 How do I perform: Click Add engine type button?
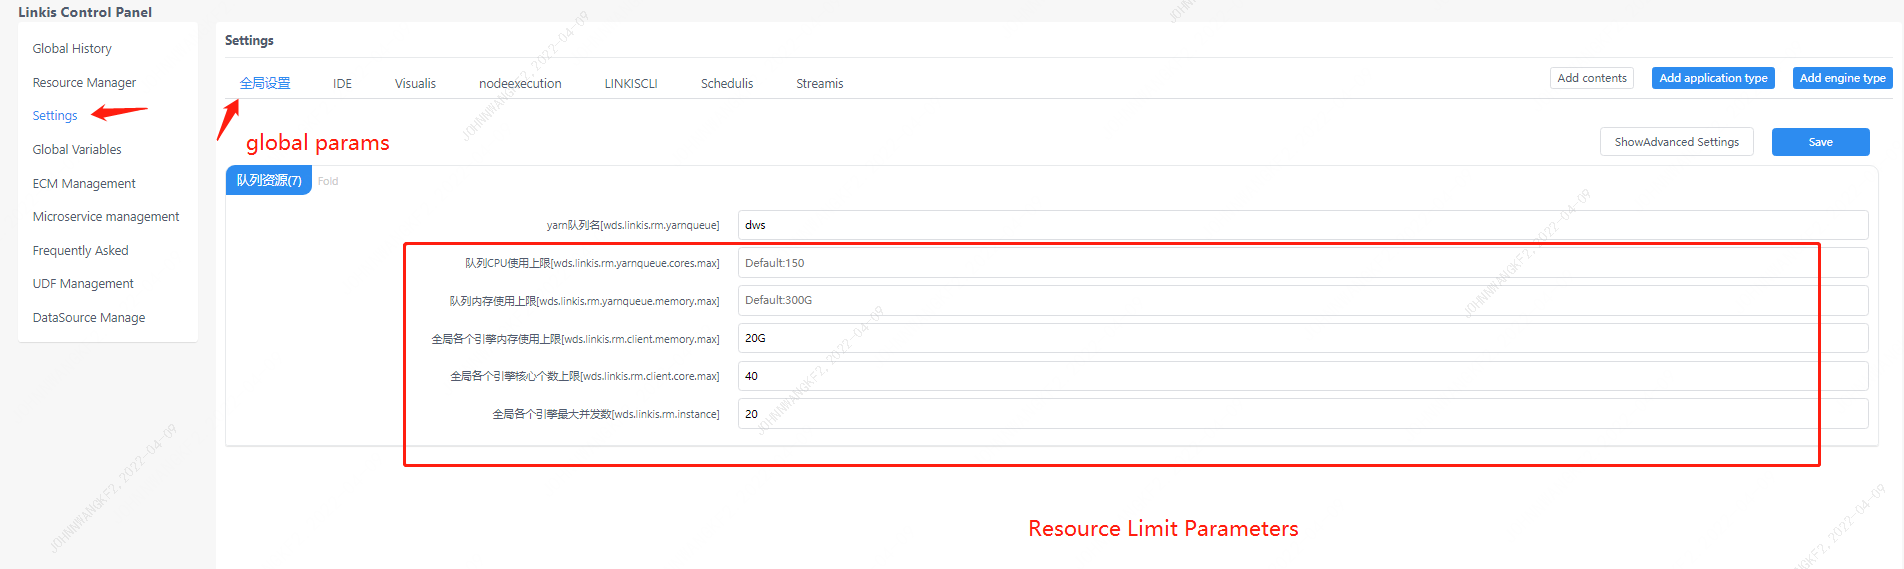click(1842, 78)
